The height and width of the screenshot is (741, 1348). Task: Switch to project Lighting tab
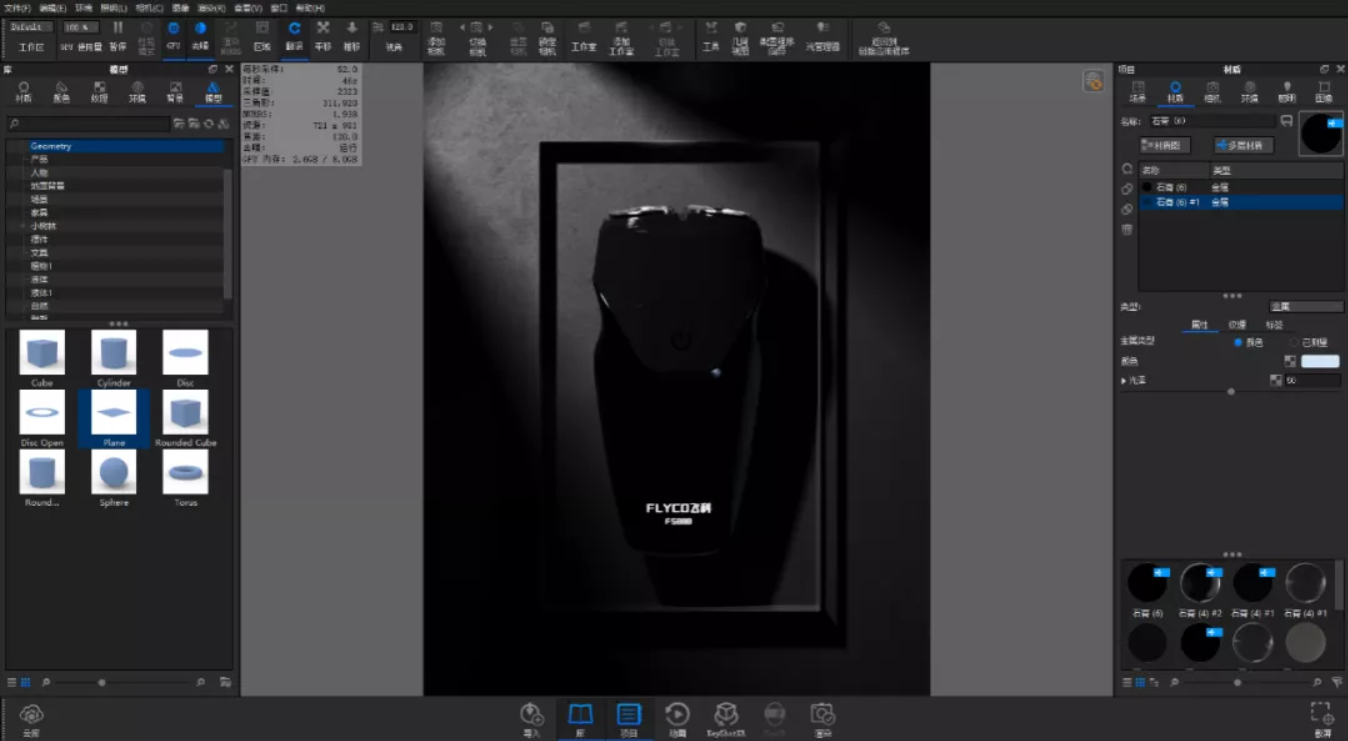pyautogui.click(x=1287, y=92)
